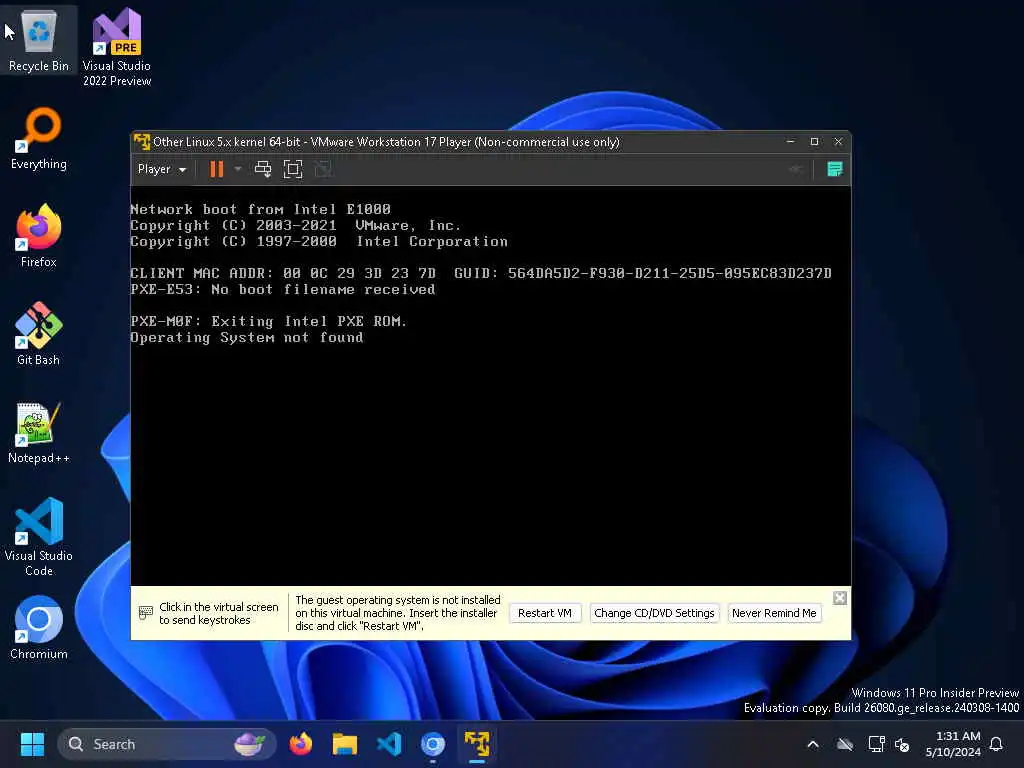
Task: Open the clock and date flyout
Action: click(x=953, y=744)
